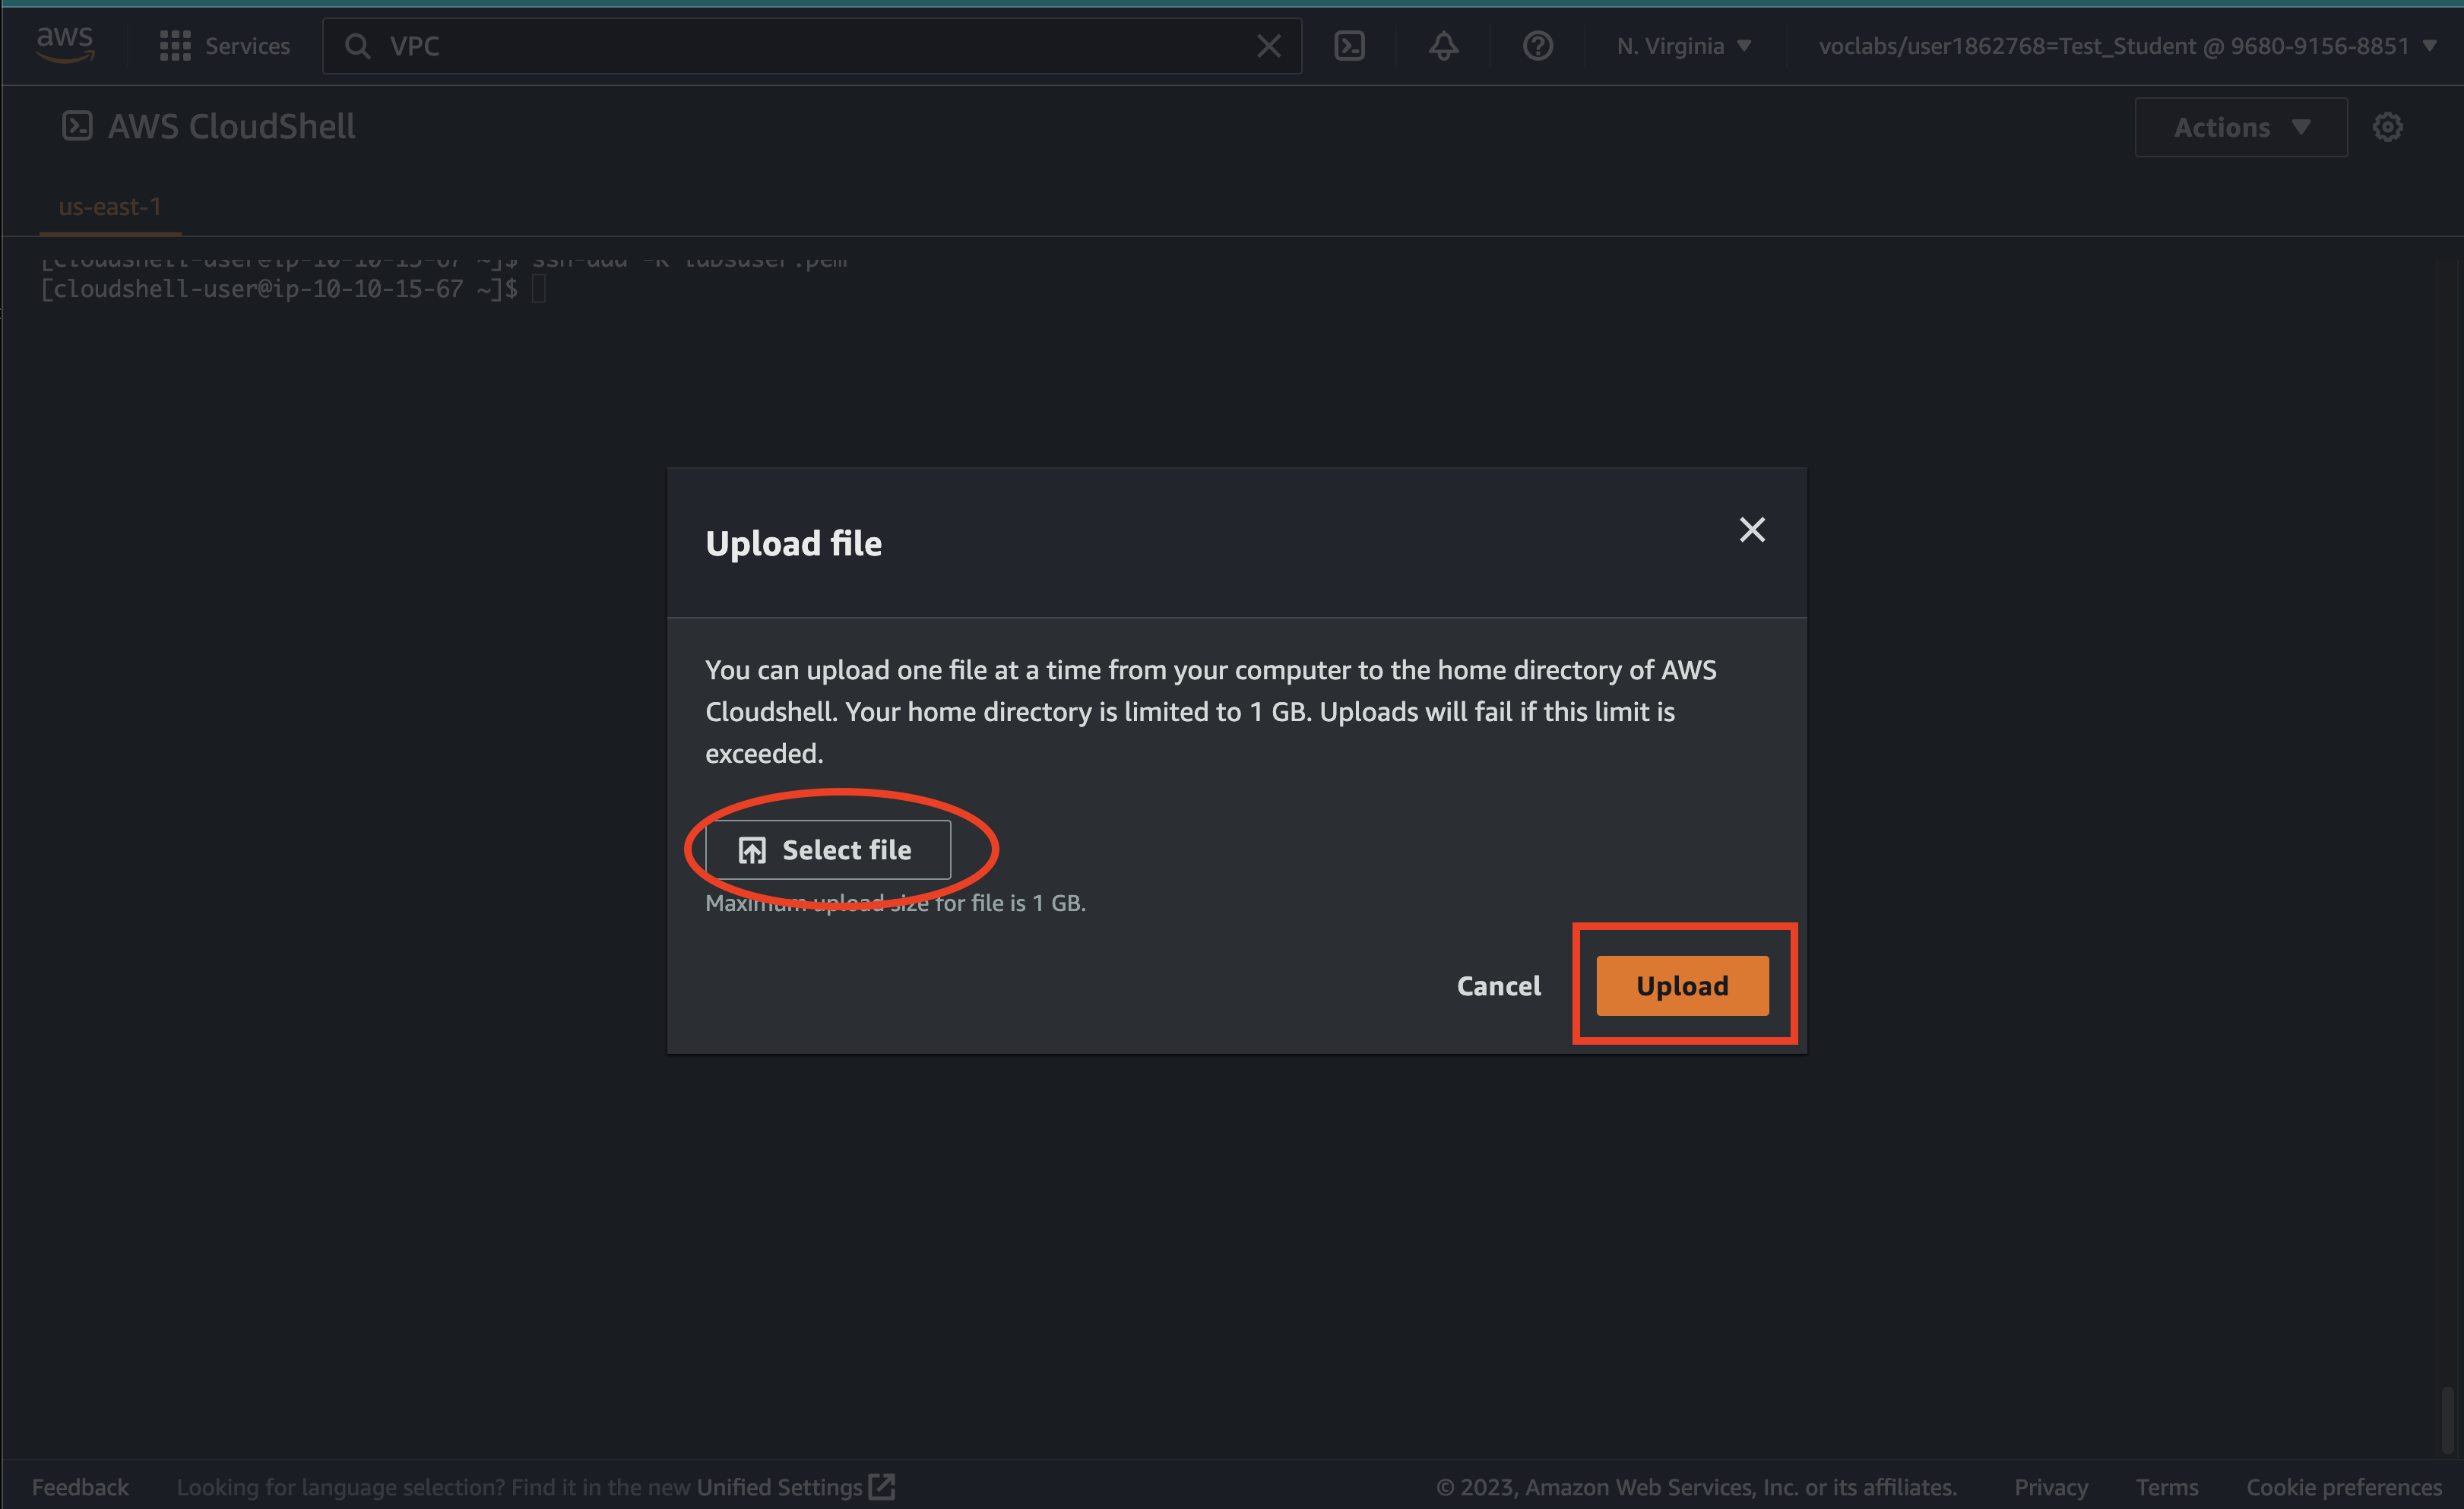Expand the Actions dropdown
2464x1509 pixels.
pos(2240,127)
